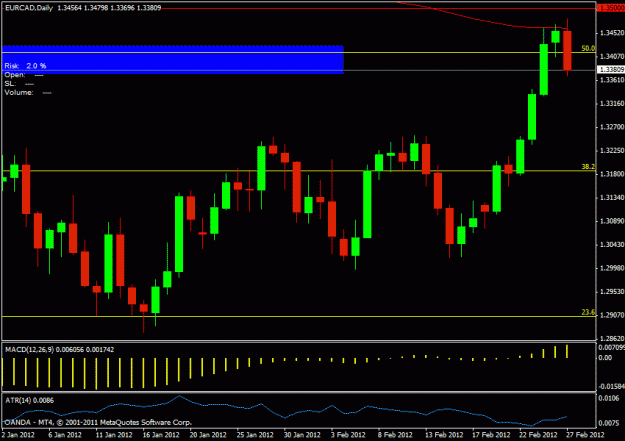Click price axis value 1.32700

click(612, 127)
